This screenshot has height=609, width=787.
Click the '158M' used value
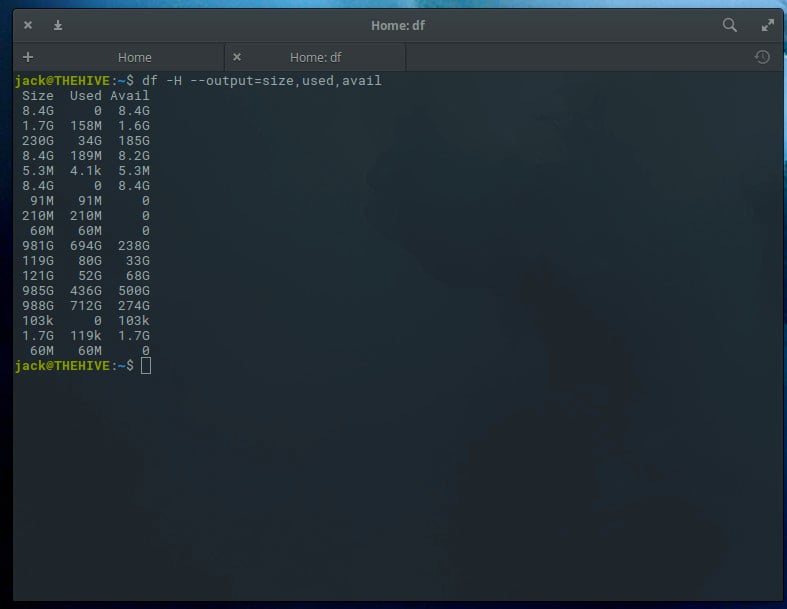[x=85, y=126]
